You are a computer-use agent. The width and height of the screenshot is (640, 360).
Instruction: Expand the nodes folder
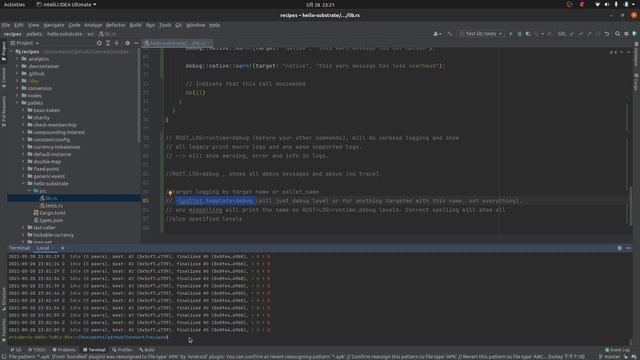coord(18,96)
